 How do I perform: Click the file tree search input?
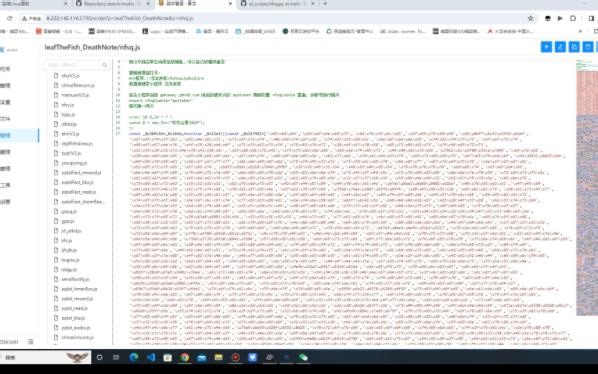72,65
